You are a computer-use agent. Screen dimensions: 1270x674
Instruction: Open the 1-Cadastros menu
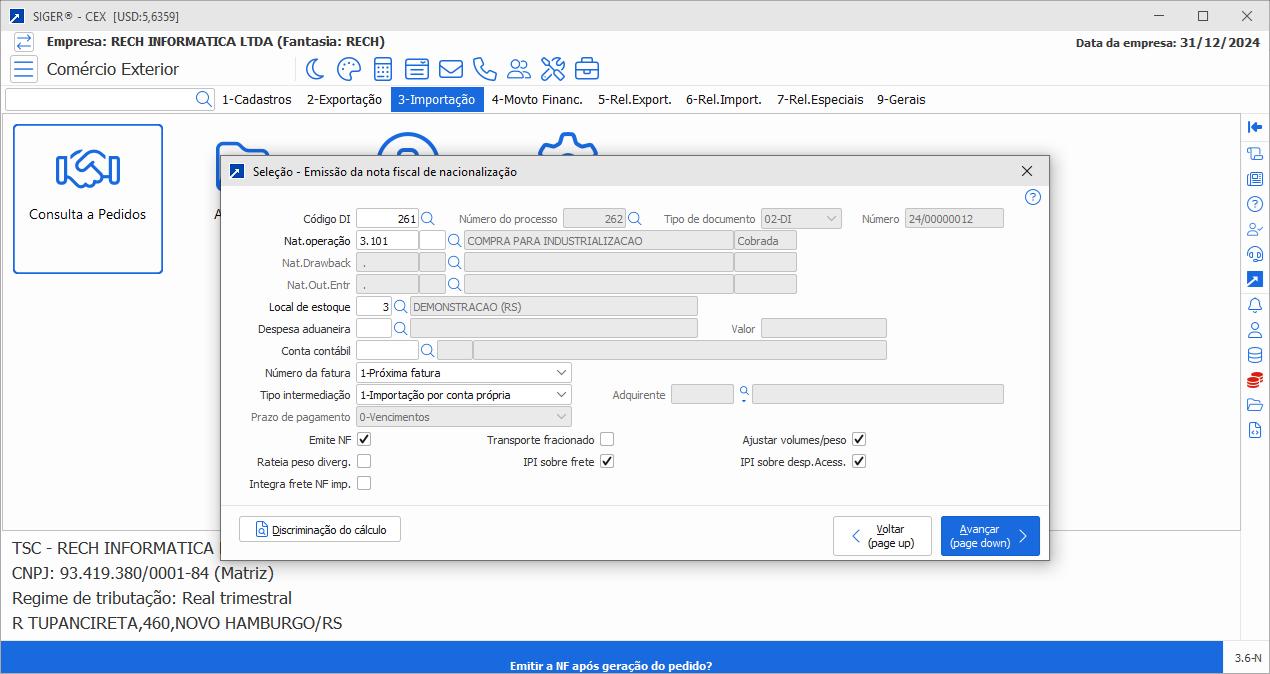coord(257,99)
